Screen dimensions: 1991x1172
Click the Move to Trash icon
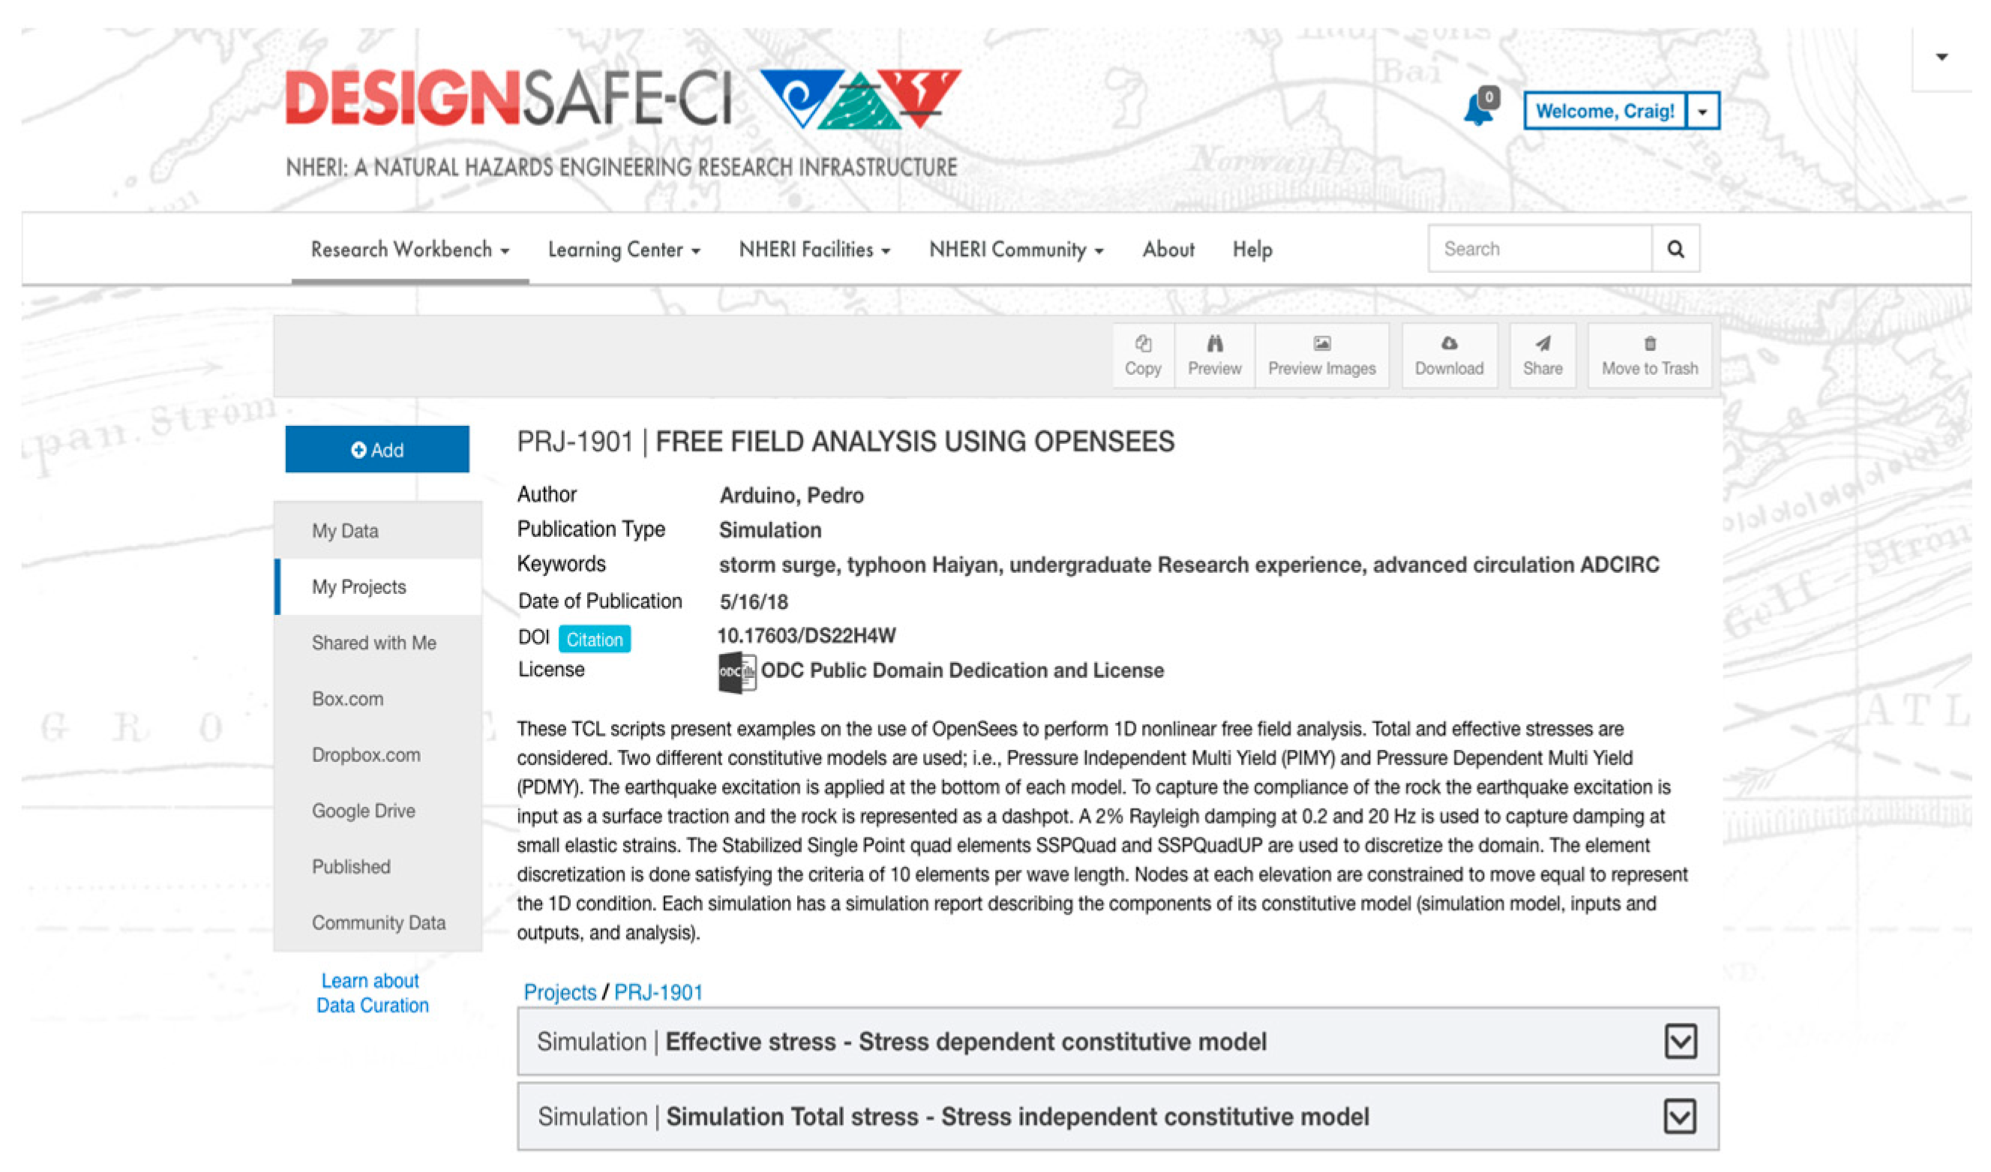(1649, 355)
